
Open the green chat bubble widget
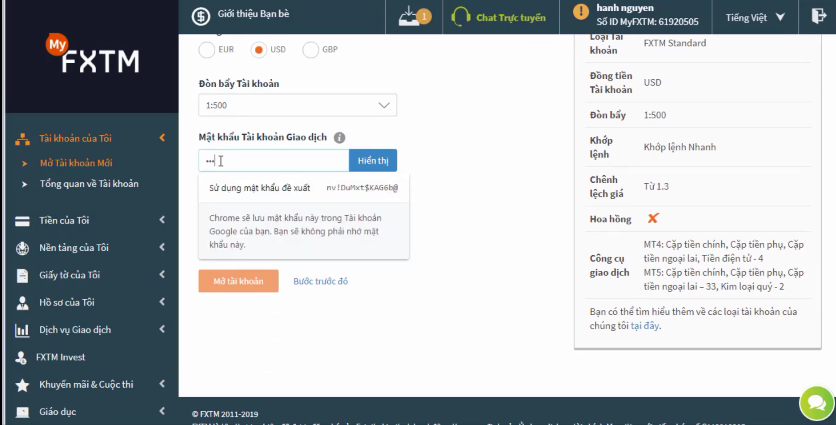817,403
